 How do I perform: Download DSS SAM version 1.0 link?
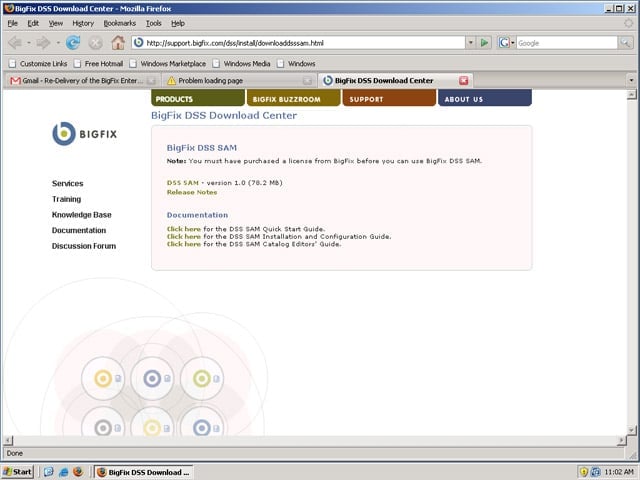click(x=182, y=182)
